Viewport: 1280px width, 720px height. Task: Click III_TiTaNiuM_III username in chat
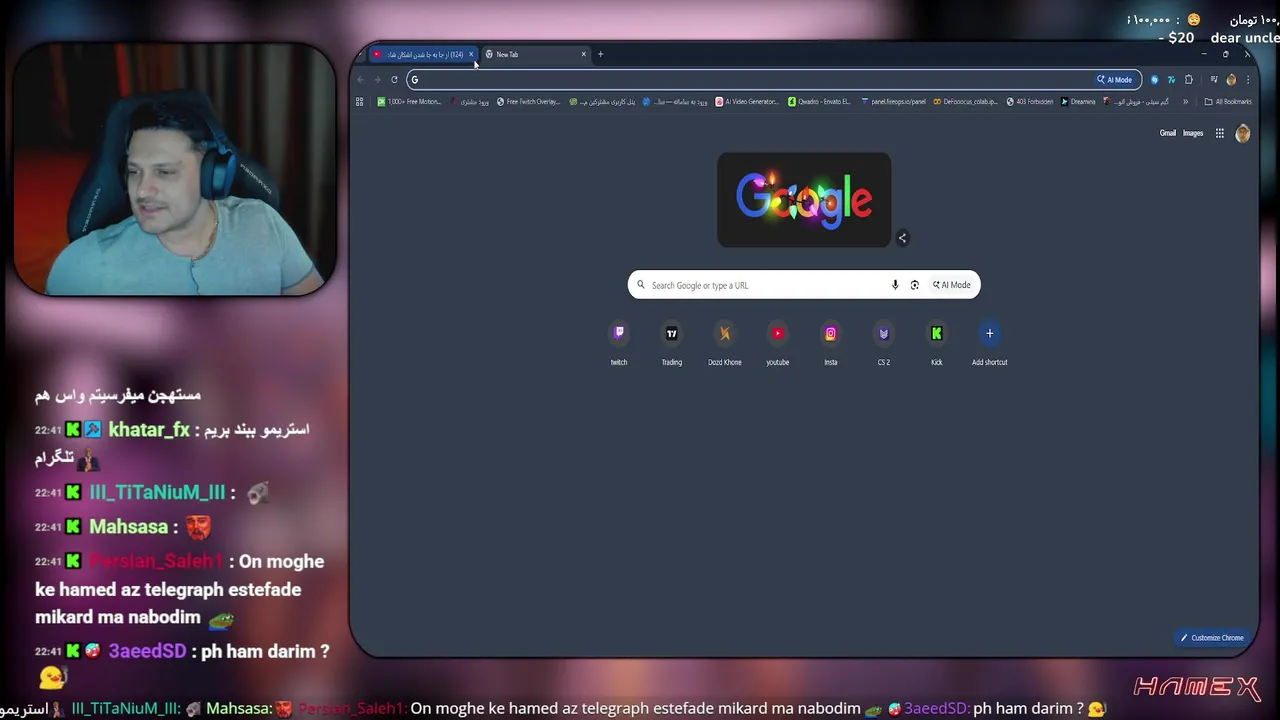[157, 493]
